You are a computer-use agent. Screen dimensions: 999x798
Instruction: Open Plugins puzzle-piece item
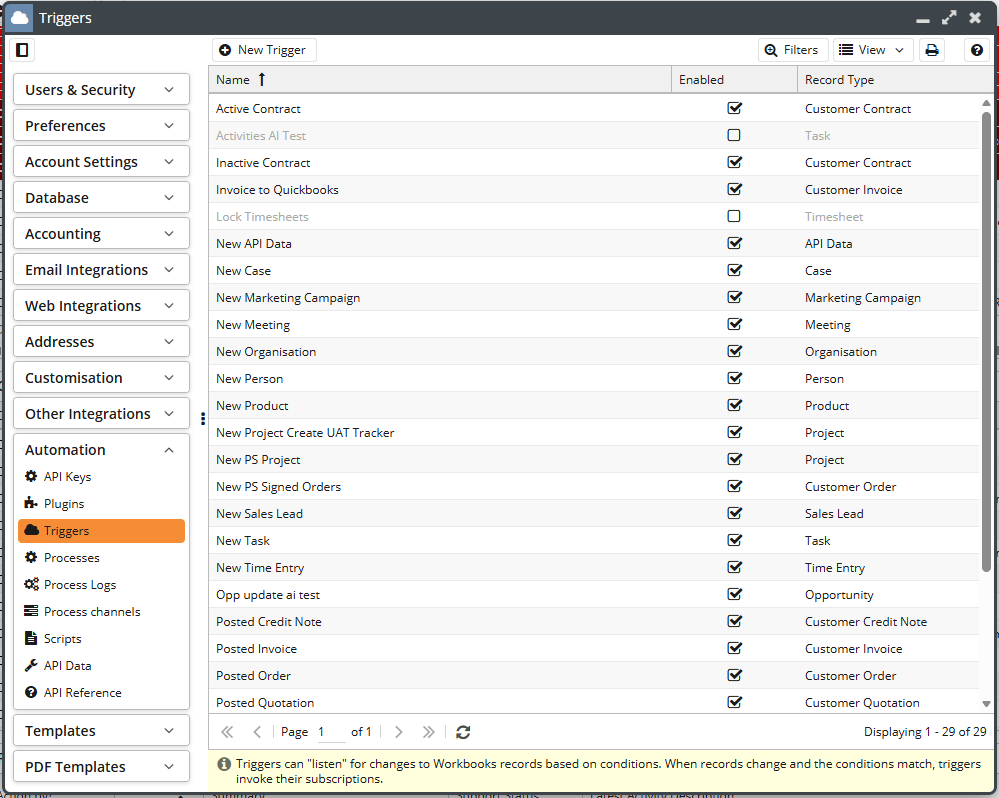pyautogui.click(x=63, y=504)
